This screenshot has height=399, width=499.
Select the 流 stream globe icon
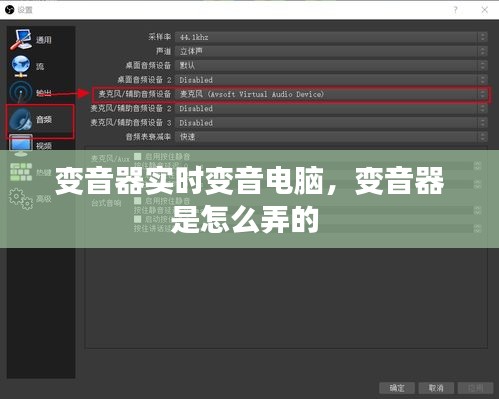click(x=21, y=66)
